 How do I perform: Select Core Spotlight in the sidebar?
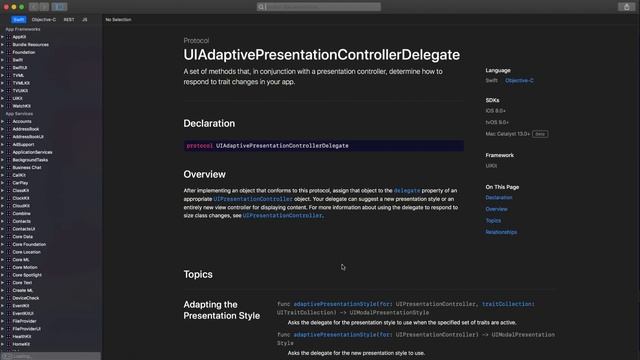[27, 275]
